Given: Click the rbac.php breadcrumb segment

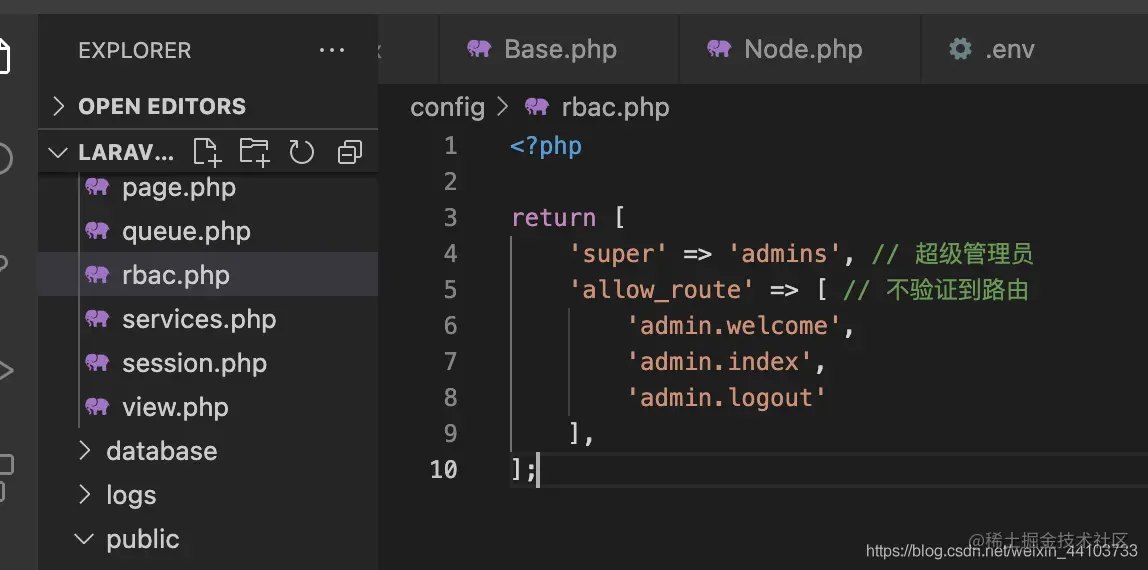Looking at the screenshot, I should (x=615, y=108).
